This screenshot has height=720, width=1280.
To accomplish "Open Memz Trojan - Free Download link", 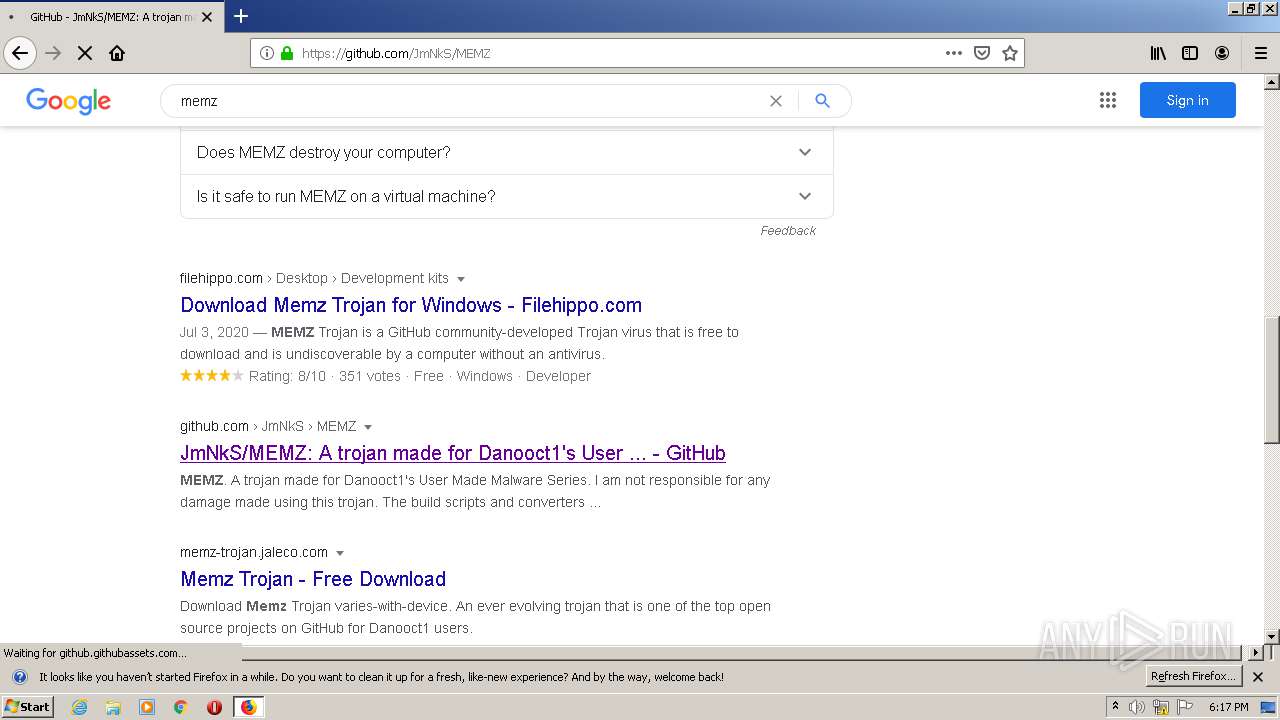I will point(313,579).
